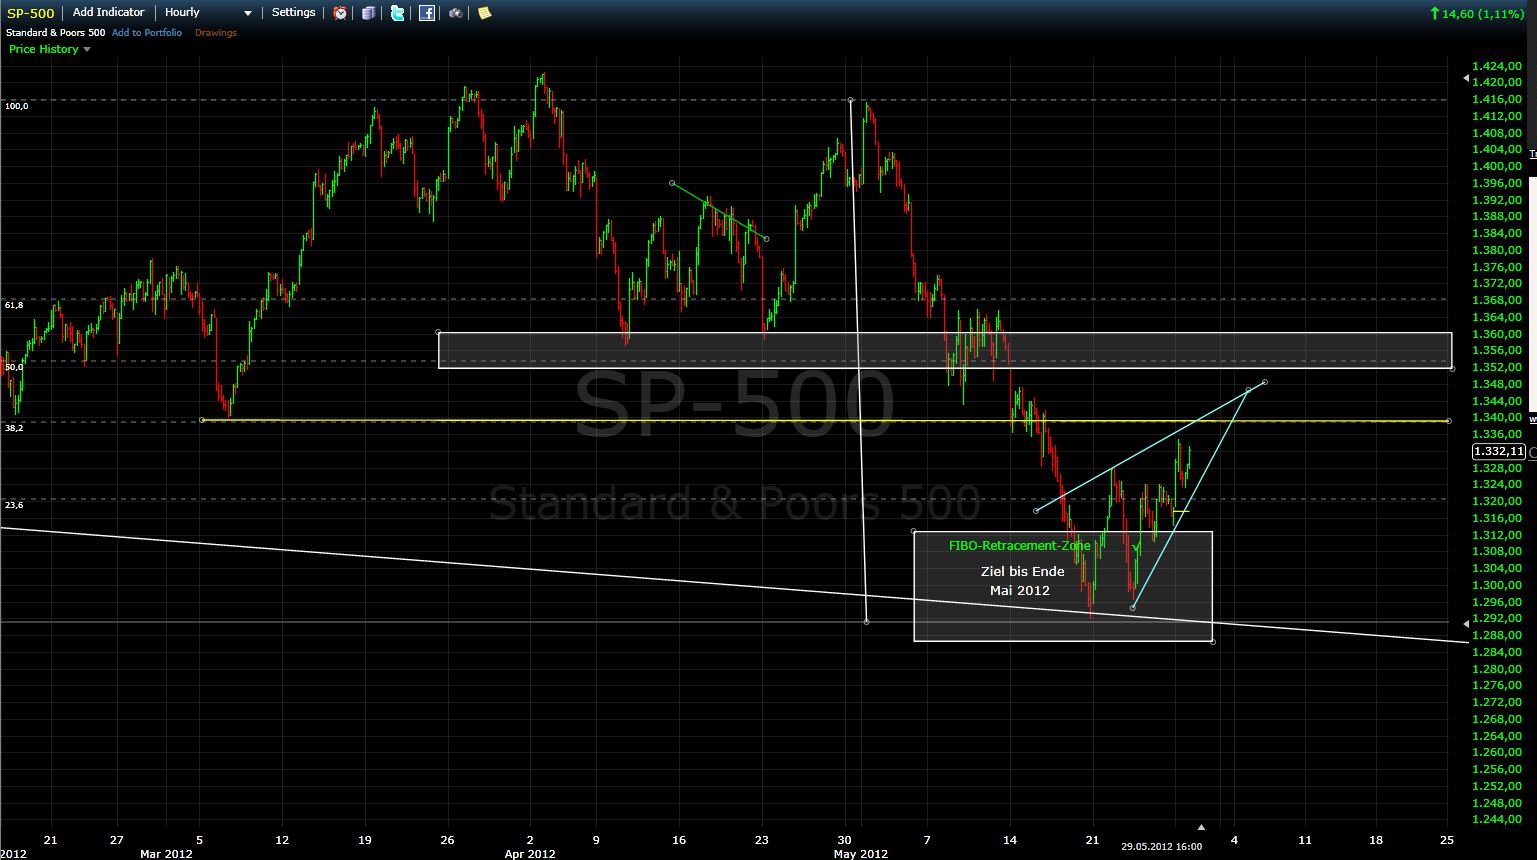Click the Add Indicator menu
Viewport: 1537px width, 860px height.
point(108,13)
